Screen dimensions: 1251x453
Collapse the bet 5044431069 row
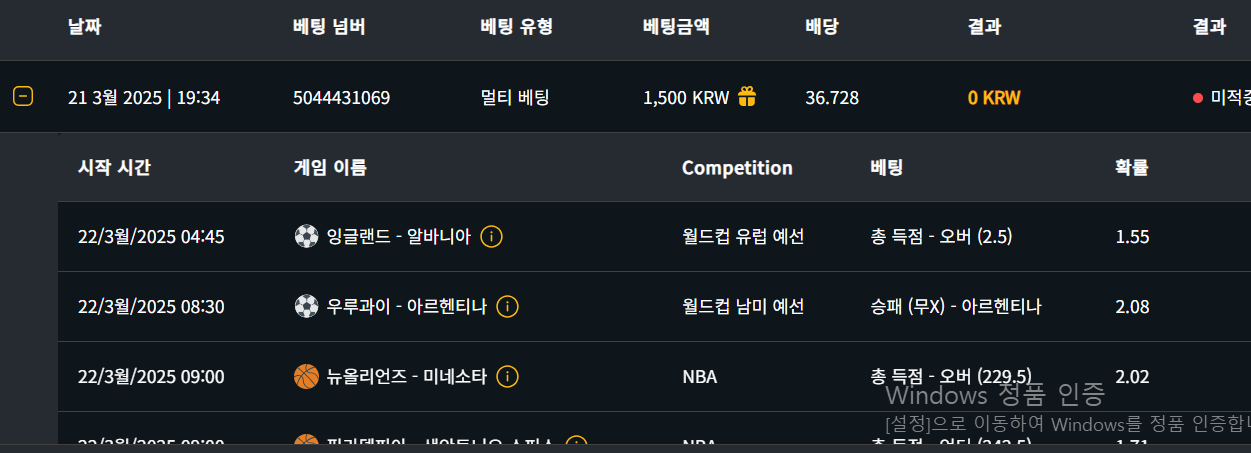pyautogui.click(x=23, y=97)
